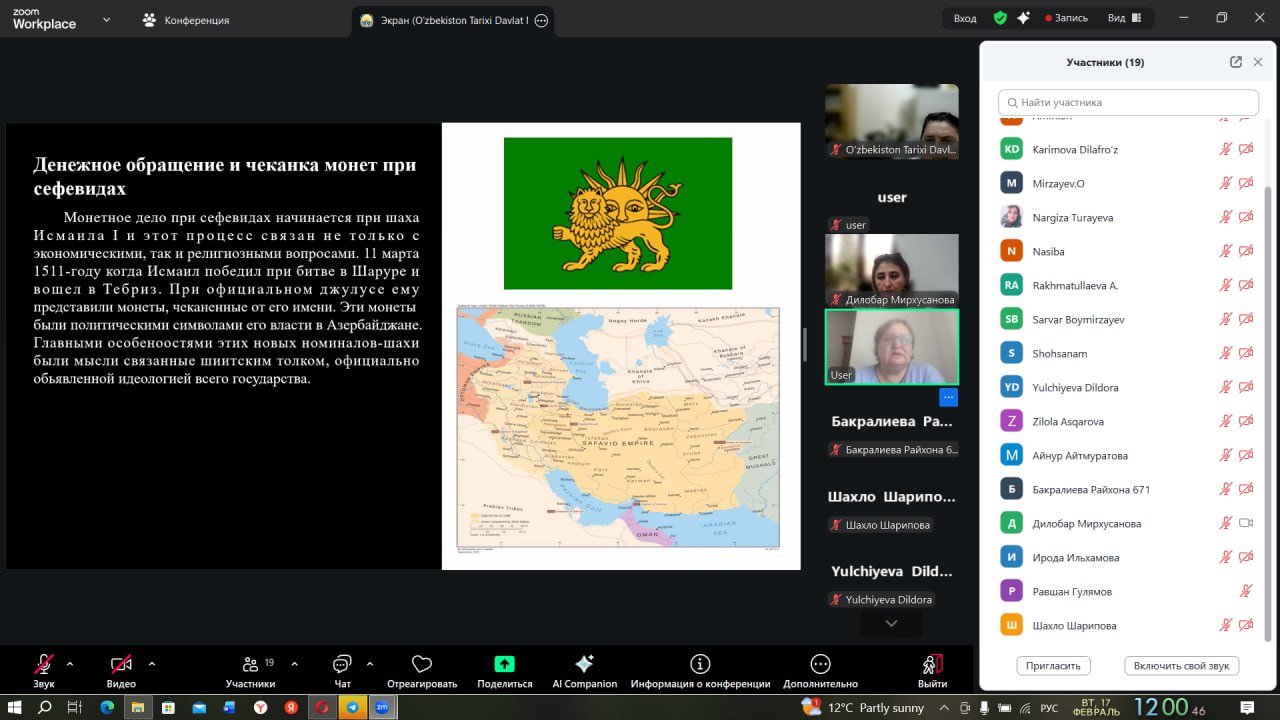
Task: Click the green encryption shield icon
Action: pos(1000,18)
